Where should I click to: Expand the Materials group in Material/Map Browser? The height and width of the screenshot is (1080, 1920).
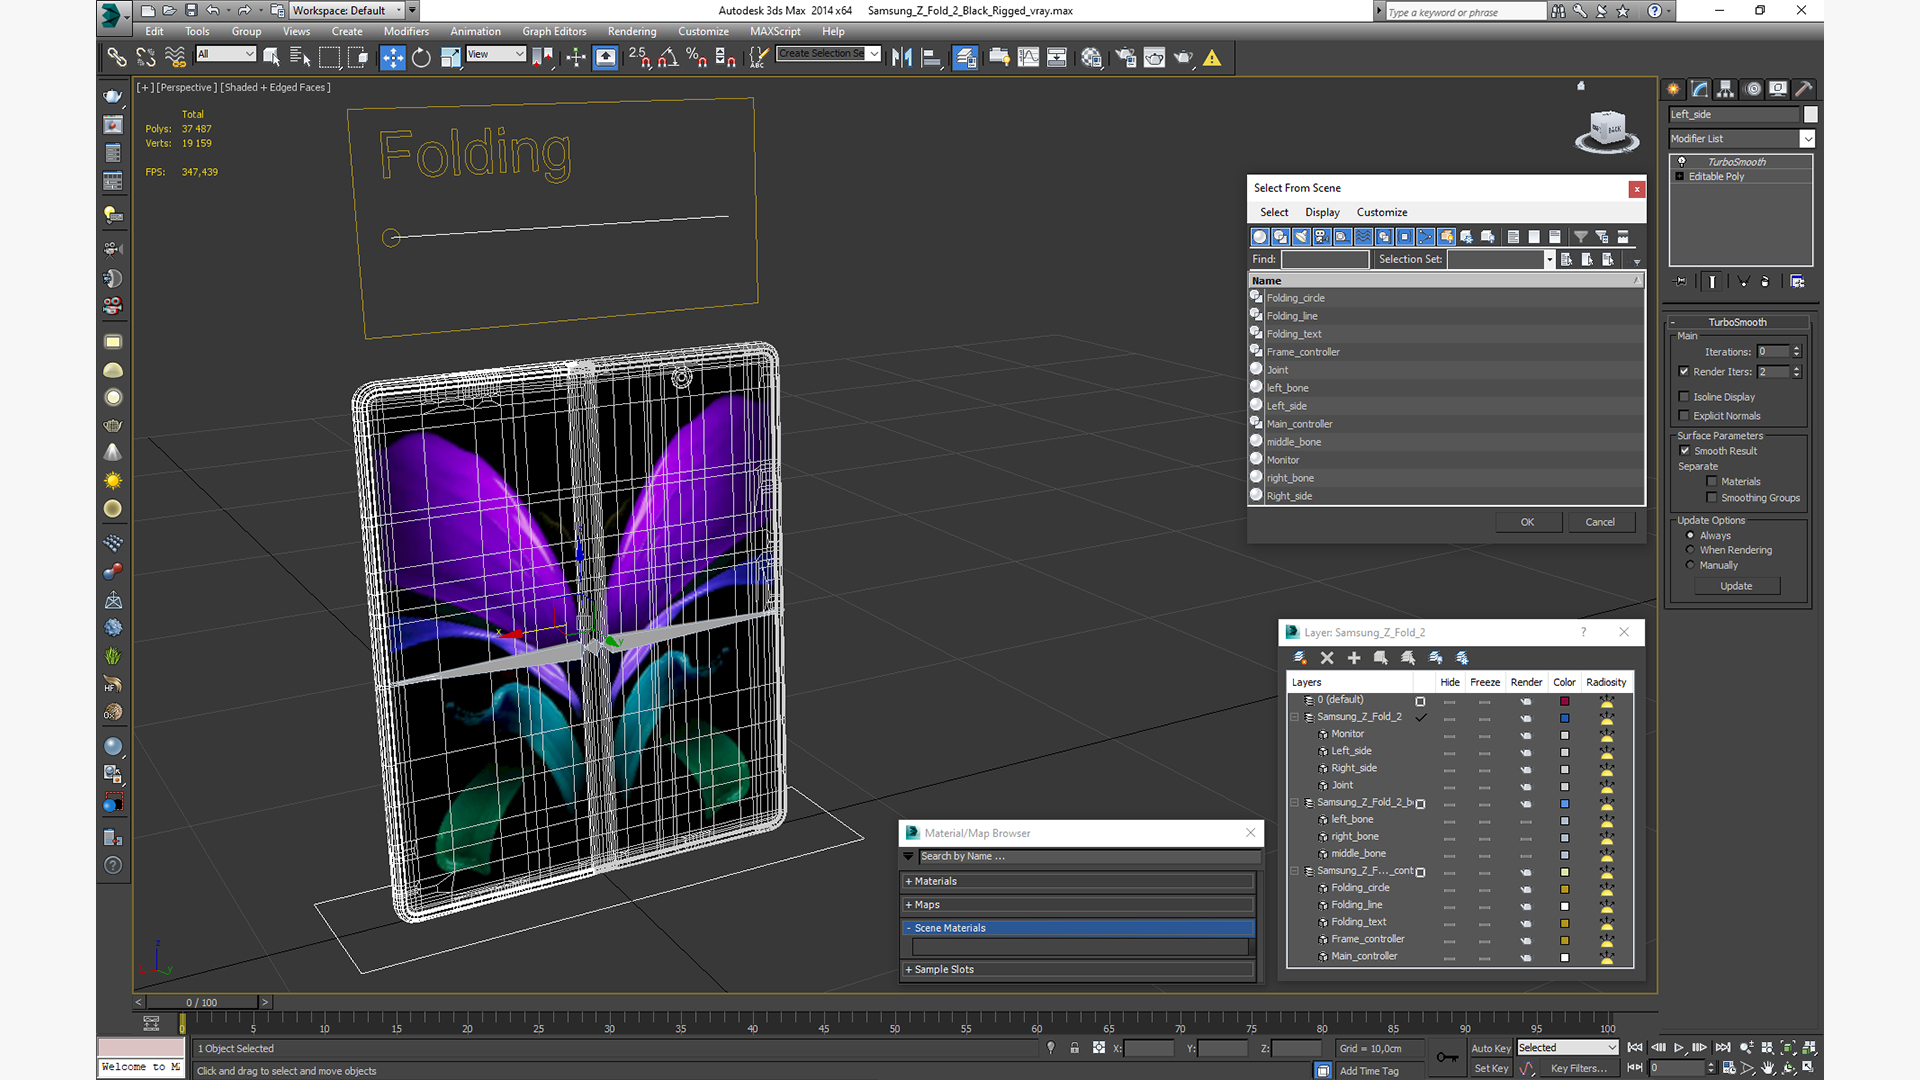click(1077, 881)
